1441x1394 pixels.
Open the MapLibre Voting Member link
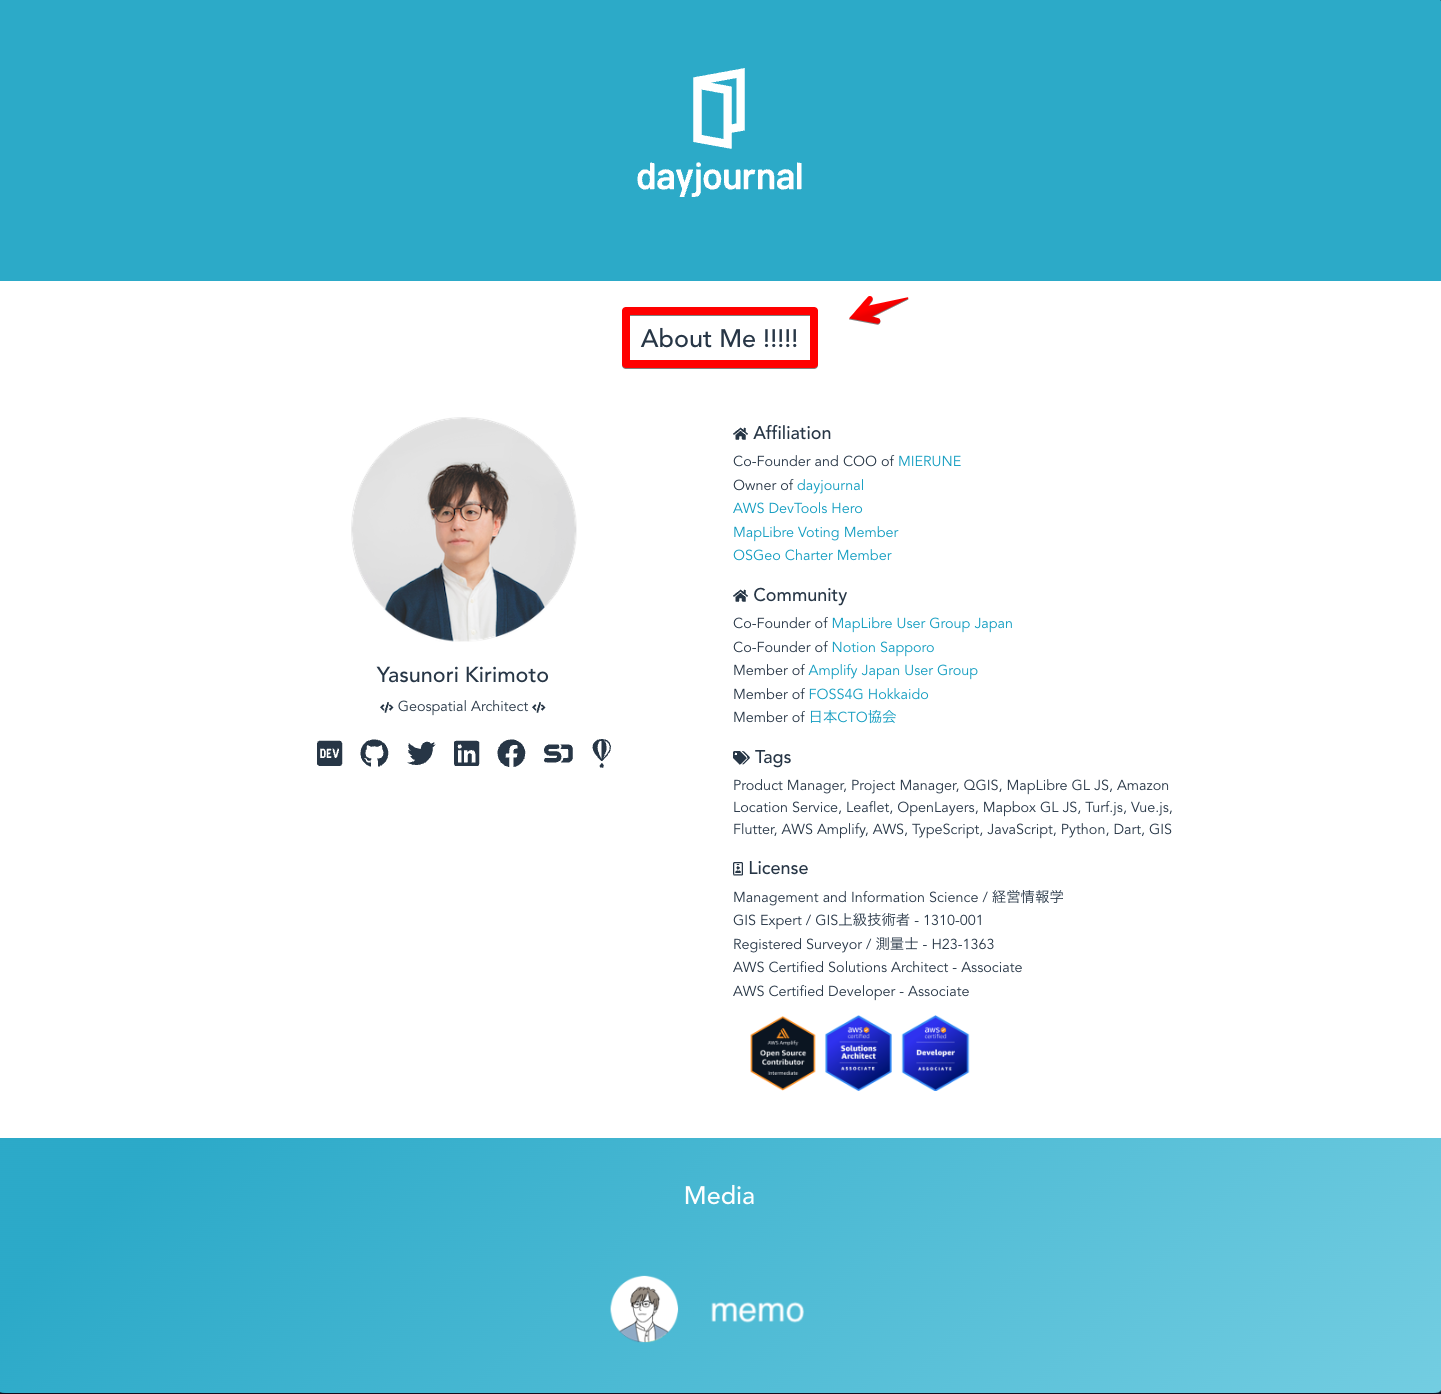click(815, 532)
